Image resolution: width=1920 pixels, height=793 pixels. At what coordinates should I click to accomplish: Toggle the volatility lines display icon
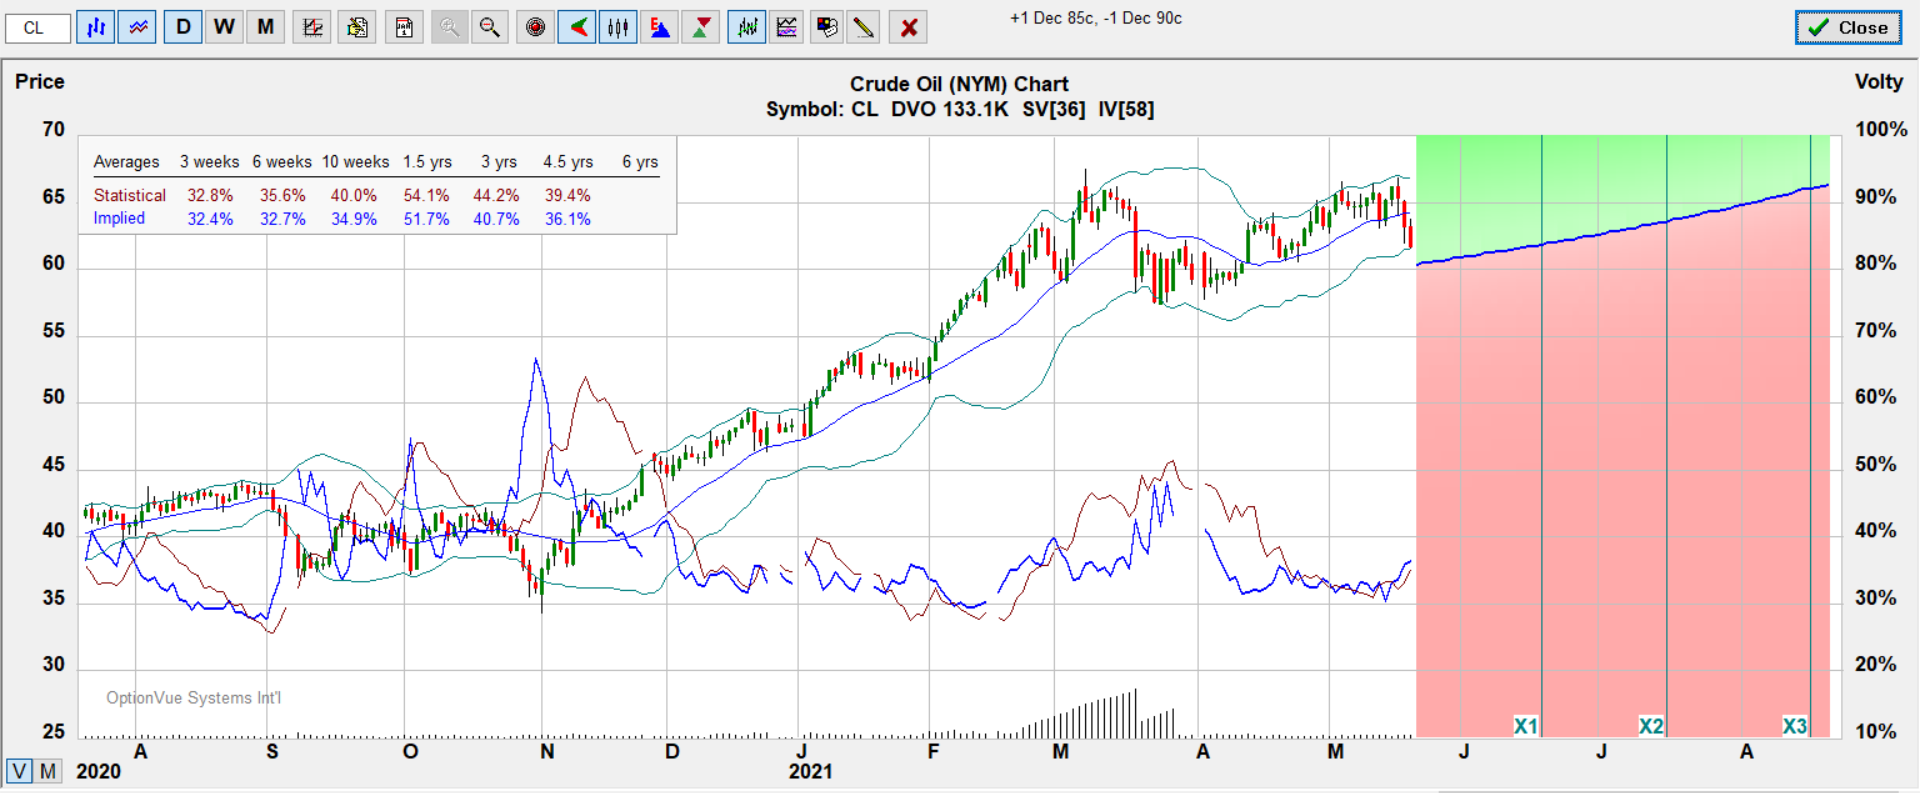tap(137, 27)
